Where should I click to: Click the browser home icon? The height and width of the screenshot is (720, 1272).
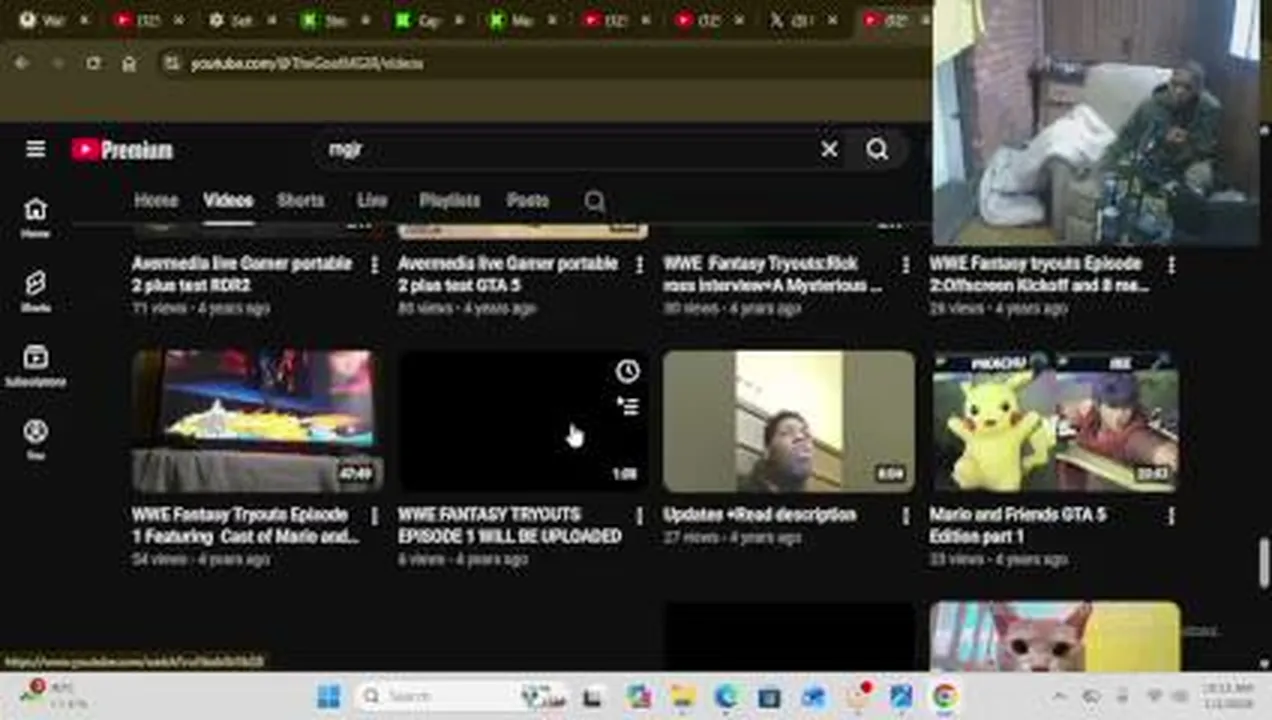(129, 63)
